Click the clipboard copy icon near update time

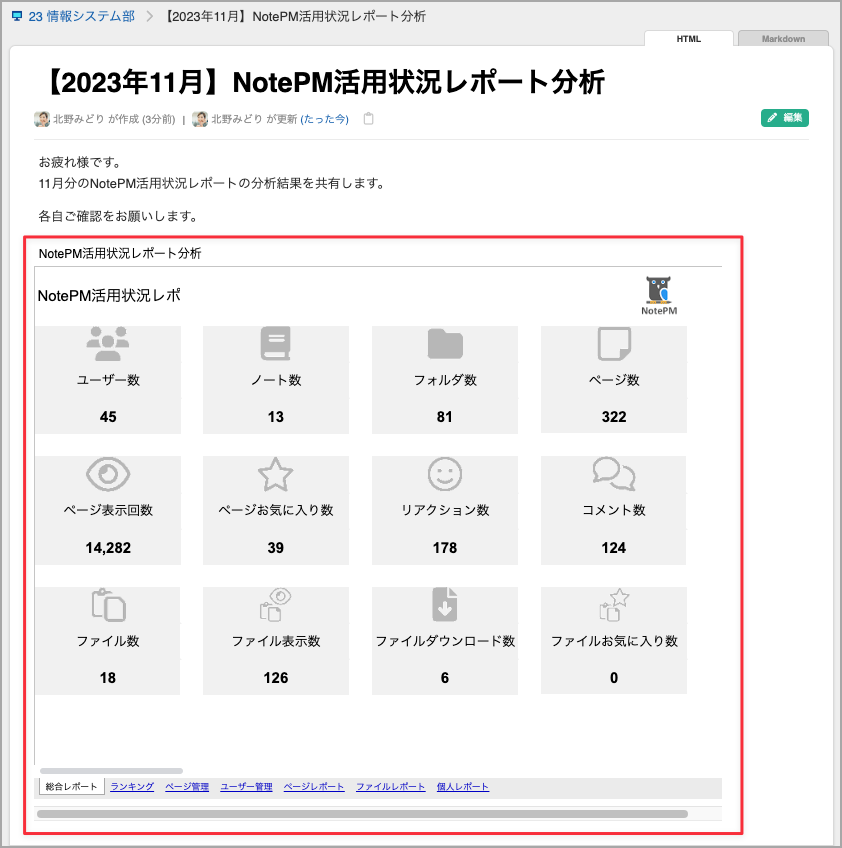[369, 118]
